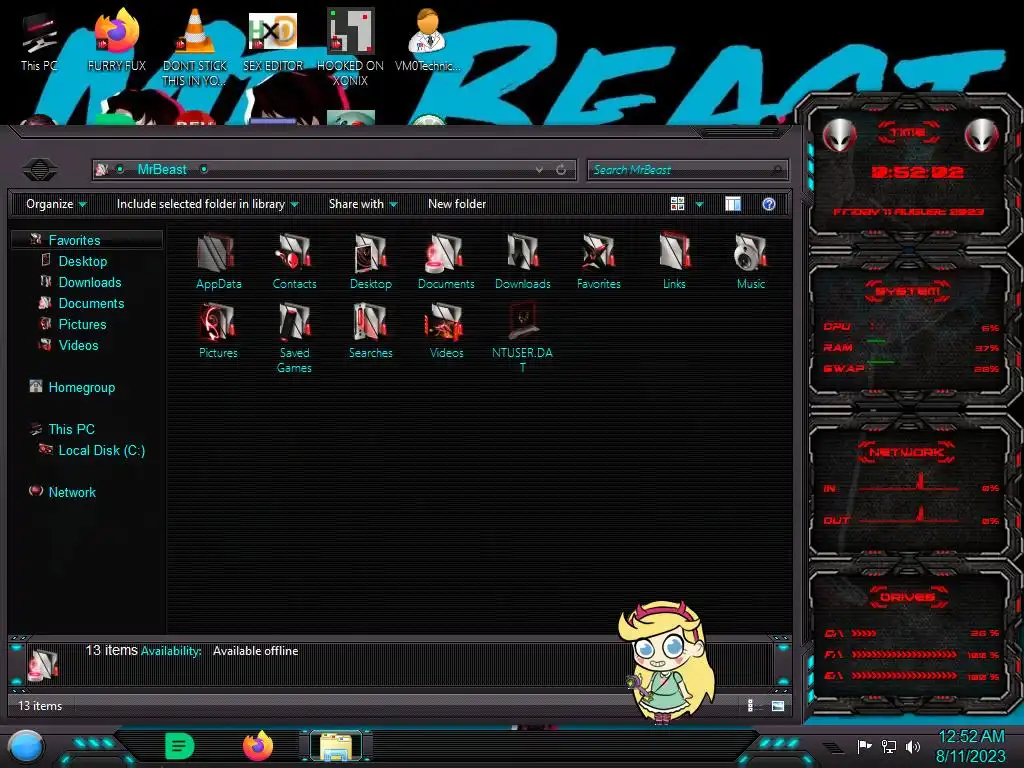Open the green notes app on taskbar
The width and height of the screenshot is (1024, 768).
pos(179,746)
